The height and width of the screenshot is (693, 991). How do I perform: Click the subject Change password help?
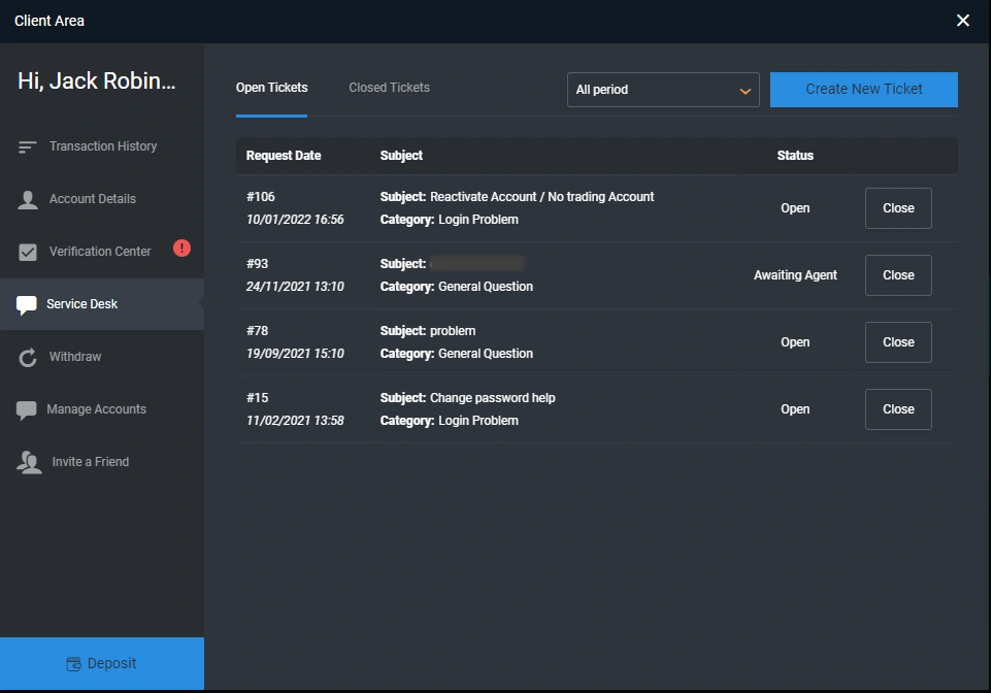[x=492, y=398]
